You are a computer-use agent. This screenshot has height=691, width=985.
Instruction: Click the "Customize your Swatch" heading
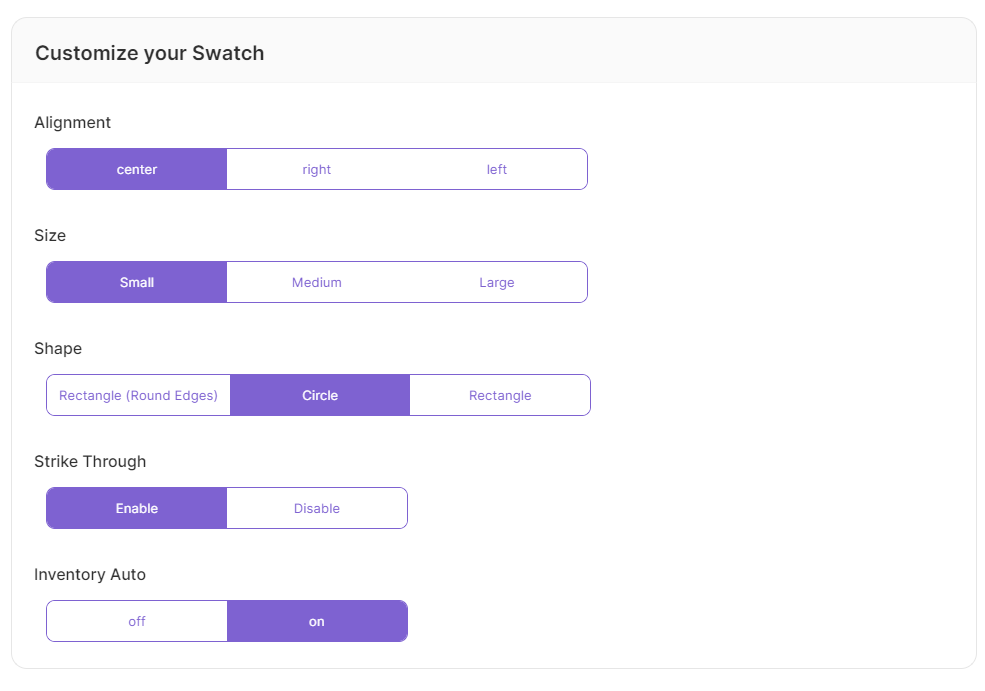pos(150,53)
